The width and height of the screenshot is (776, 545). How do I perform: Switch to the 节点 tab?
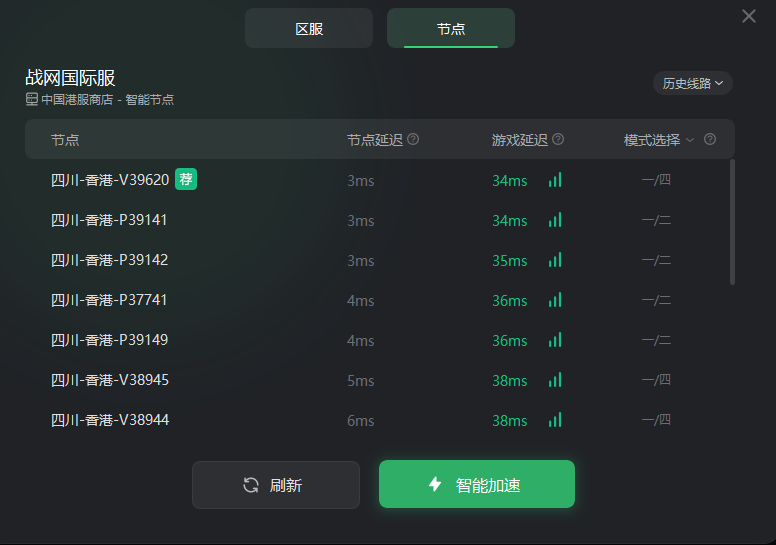451,28
